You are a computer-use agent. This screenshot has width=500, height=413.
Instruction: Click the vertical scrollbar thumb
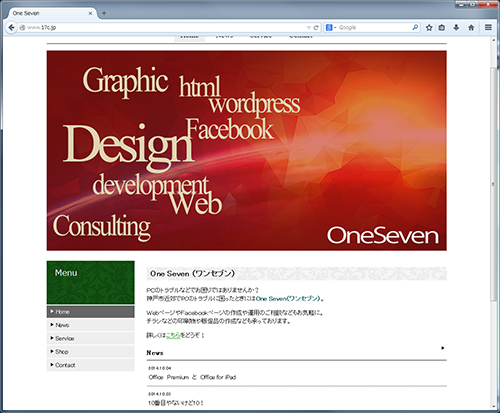click(494, 184)
